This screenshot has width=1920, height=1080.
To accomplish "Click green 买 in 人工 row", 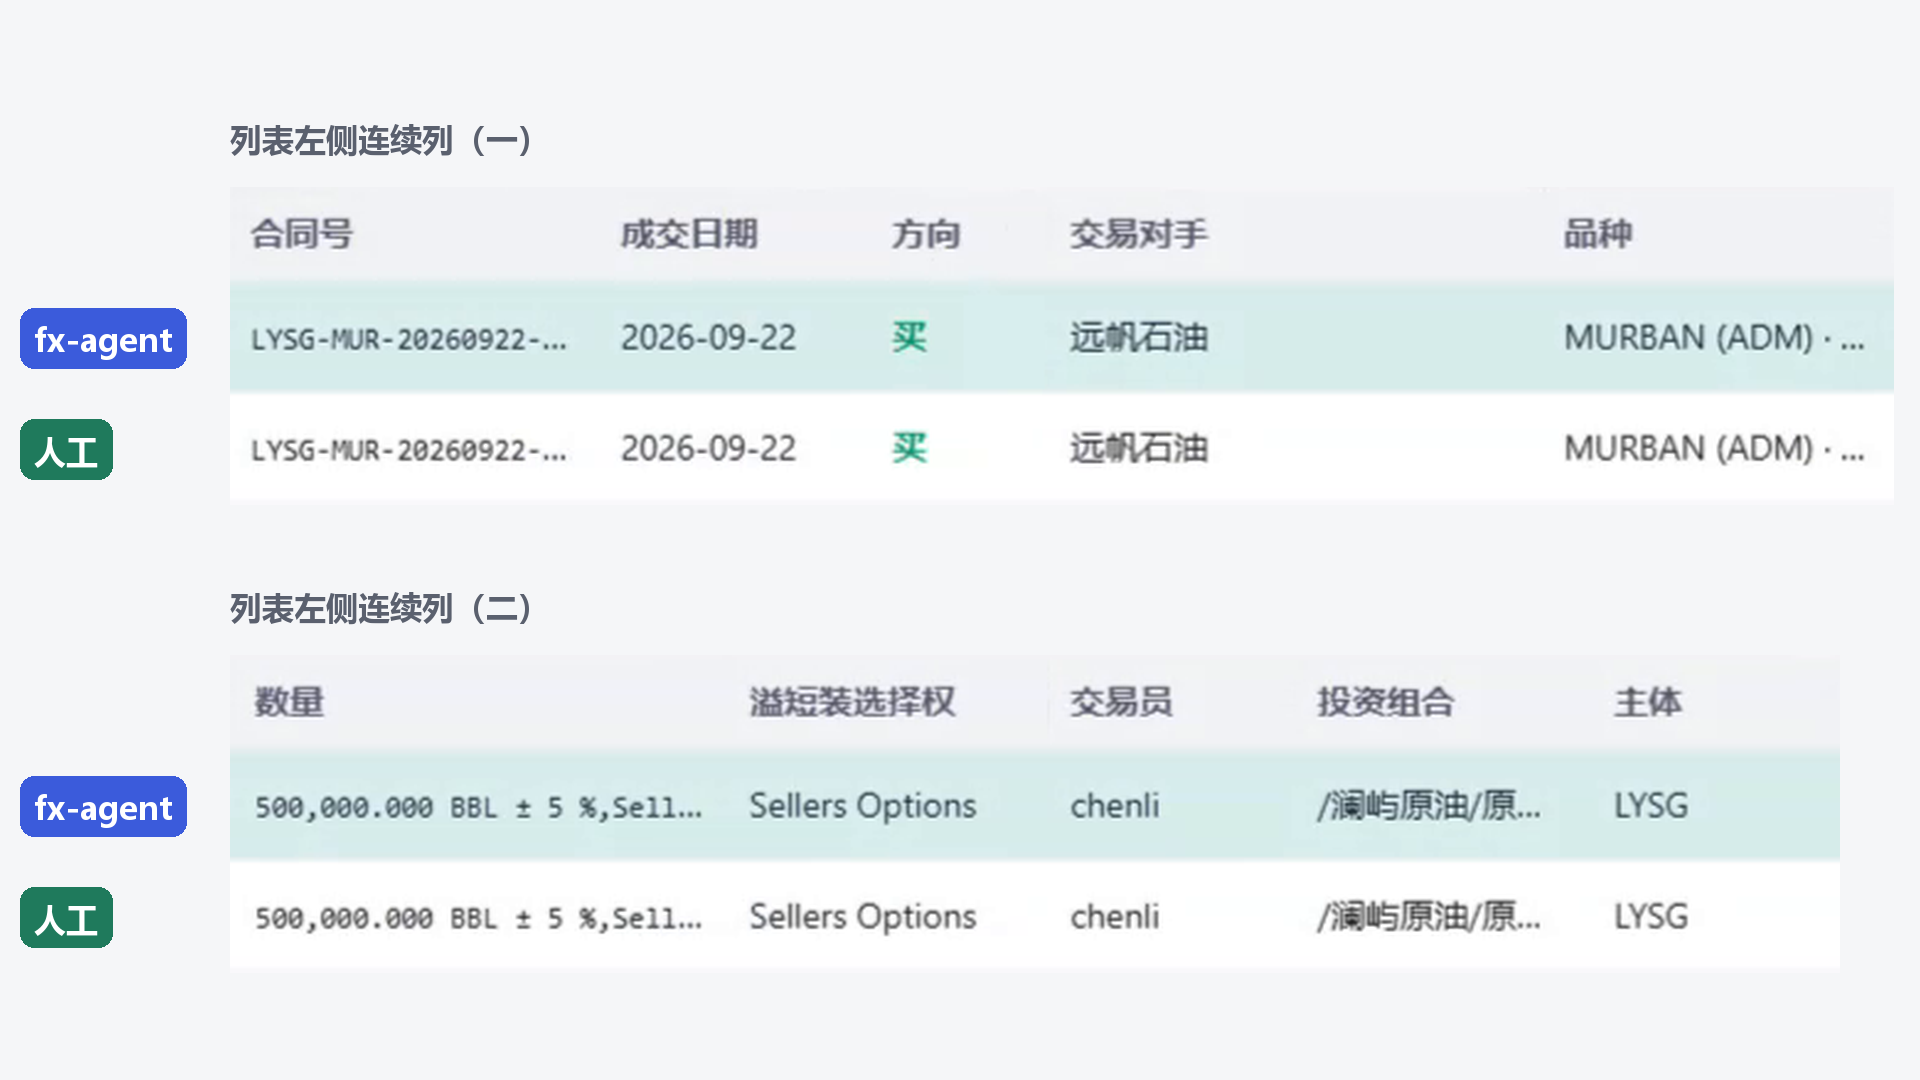I will click(x=909, y=449).
